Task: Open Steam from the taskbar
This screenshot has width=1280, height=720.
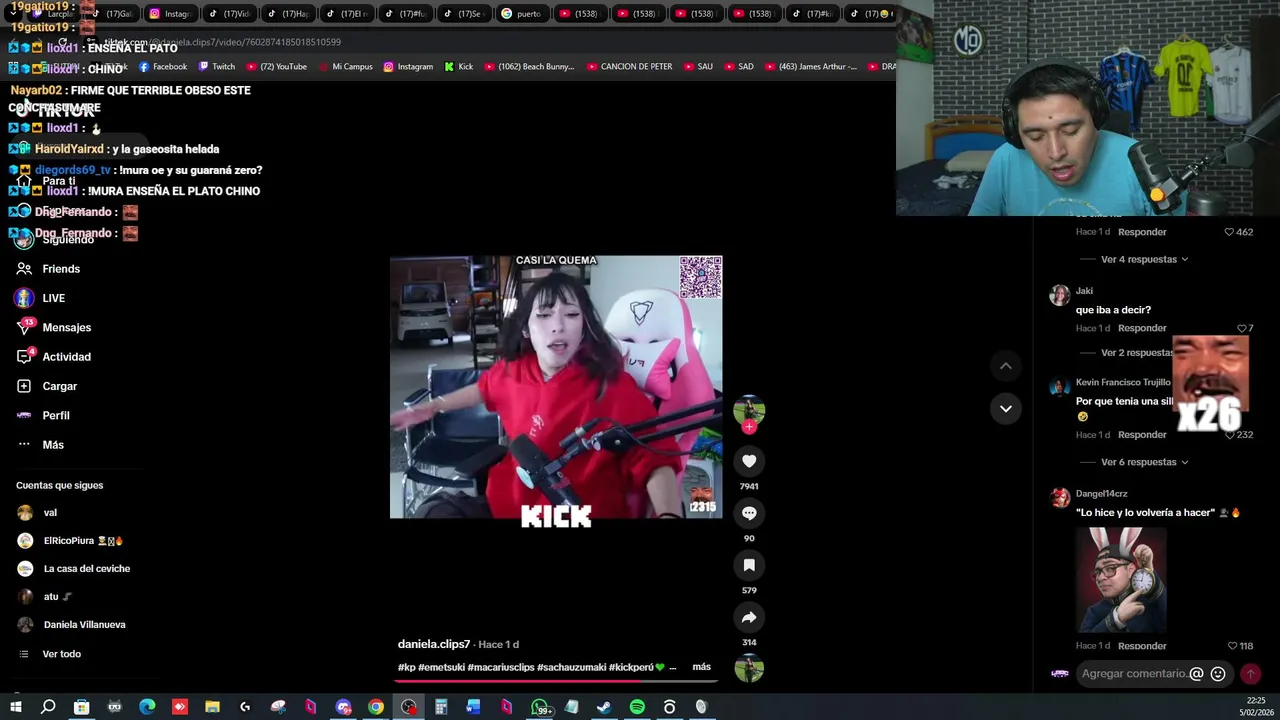Action: coord(604,707)
